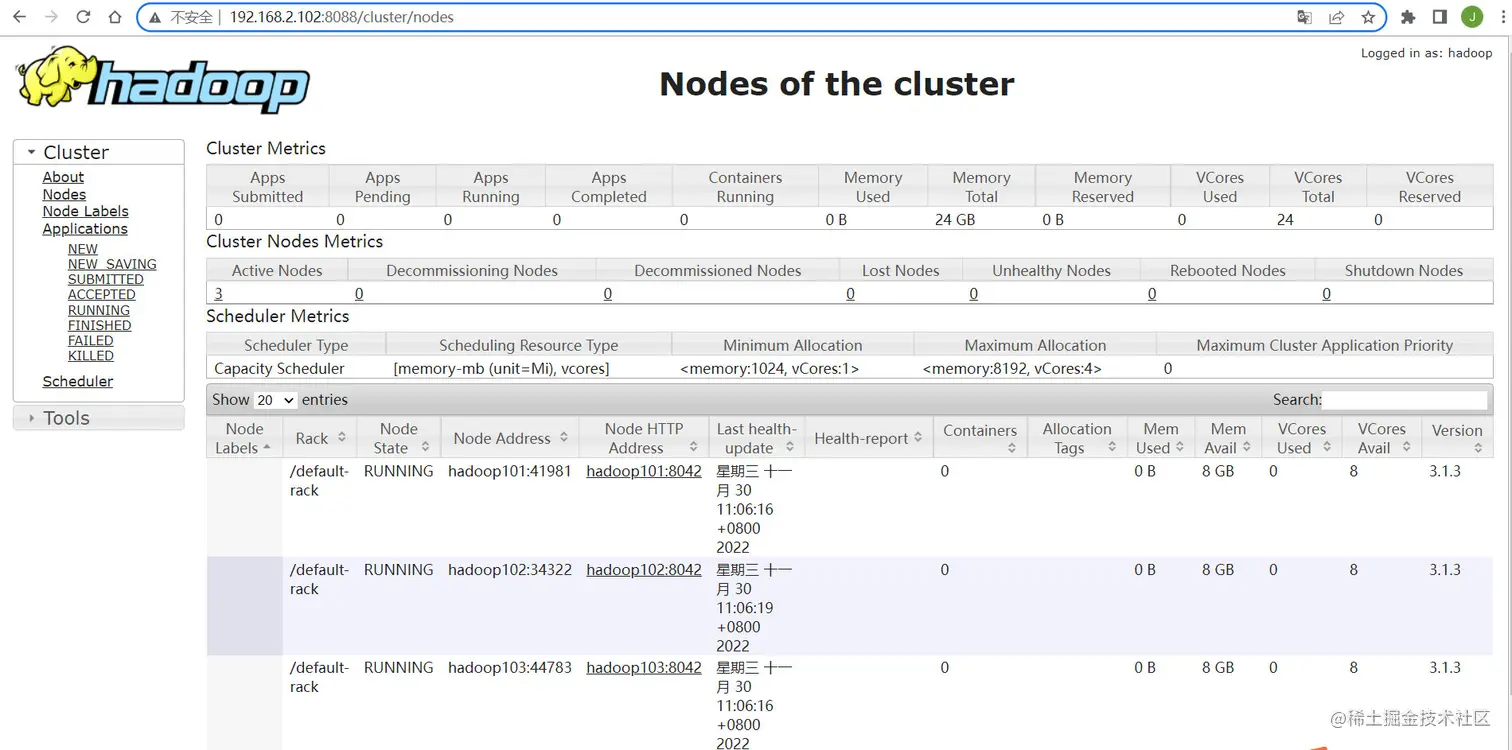The image size is (1512, 750).
Task: Open the Active Nodes count 3 link
Action: 219,294
